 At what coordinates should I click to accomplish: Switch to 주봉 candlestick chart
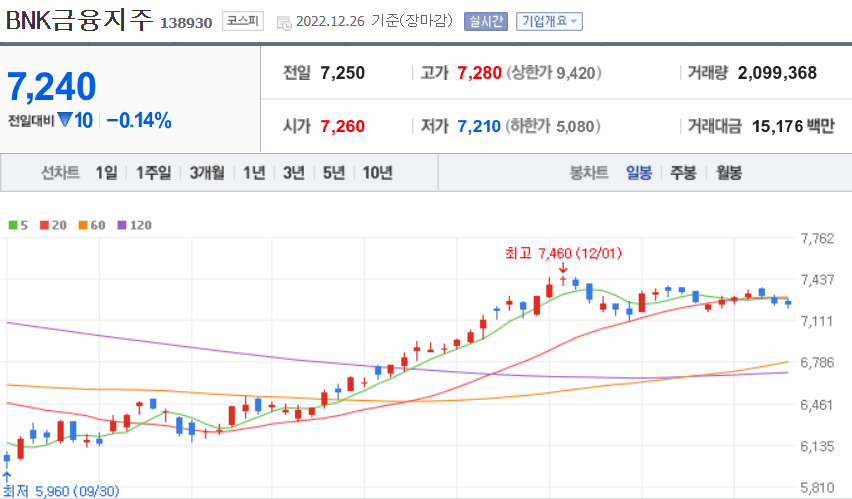683,173
